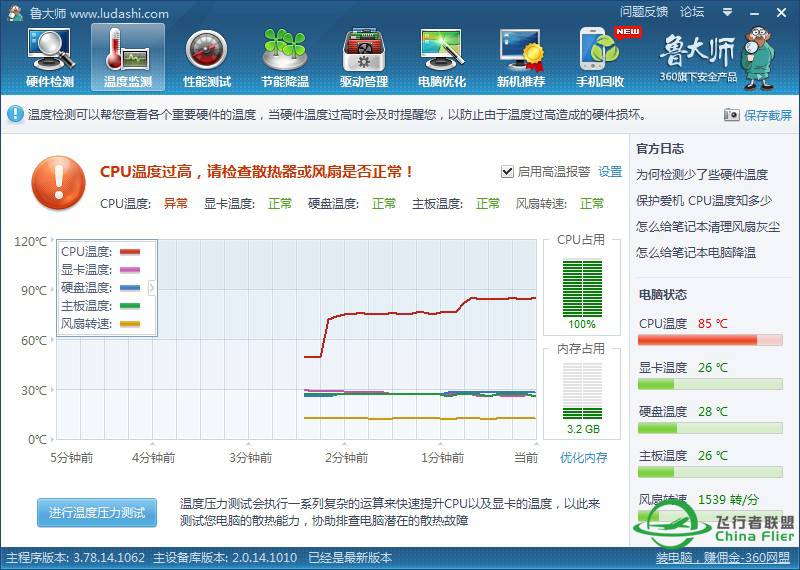This screenshot has width=800, height=570.
Task: Click the 主板温度 26℃ green bar
Action: coord(710,472)
